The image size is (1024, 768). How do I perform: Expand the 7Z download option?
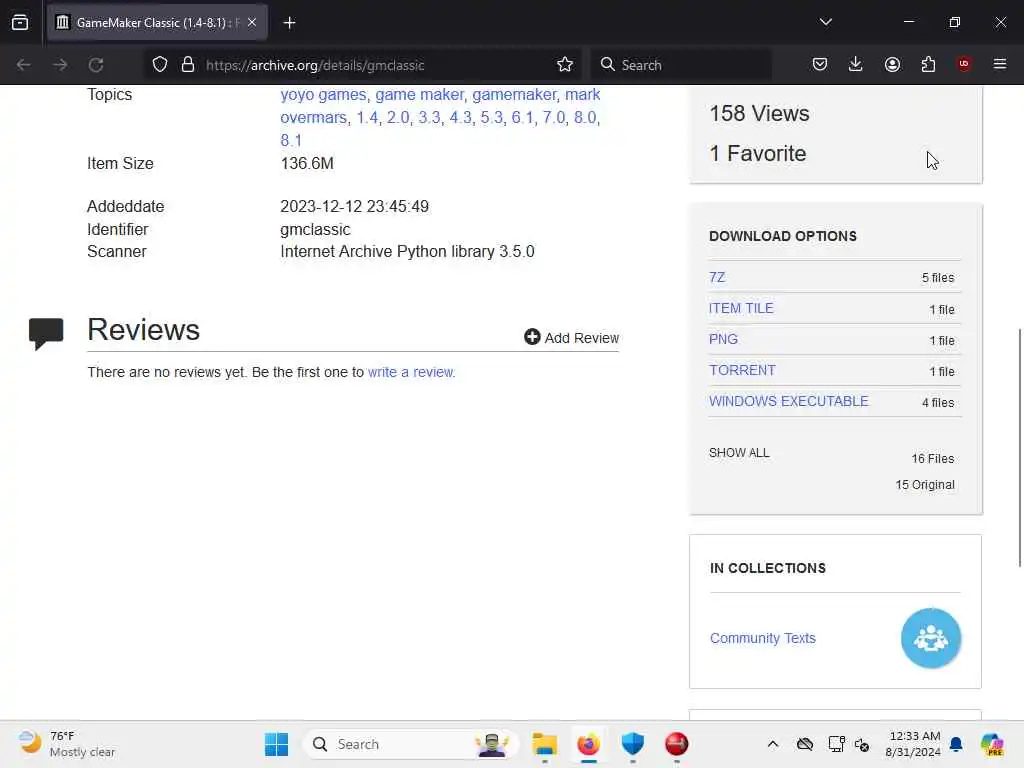click(717, 277)
